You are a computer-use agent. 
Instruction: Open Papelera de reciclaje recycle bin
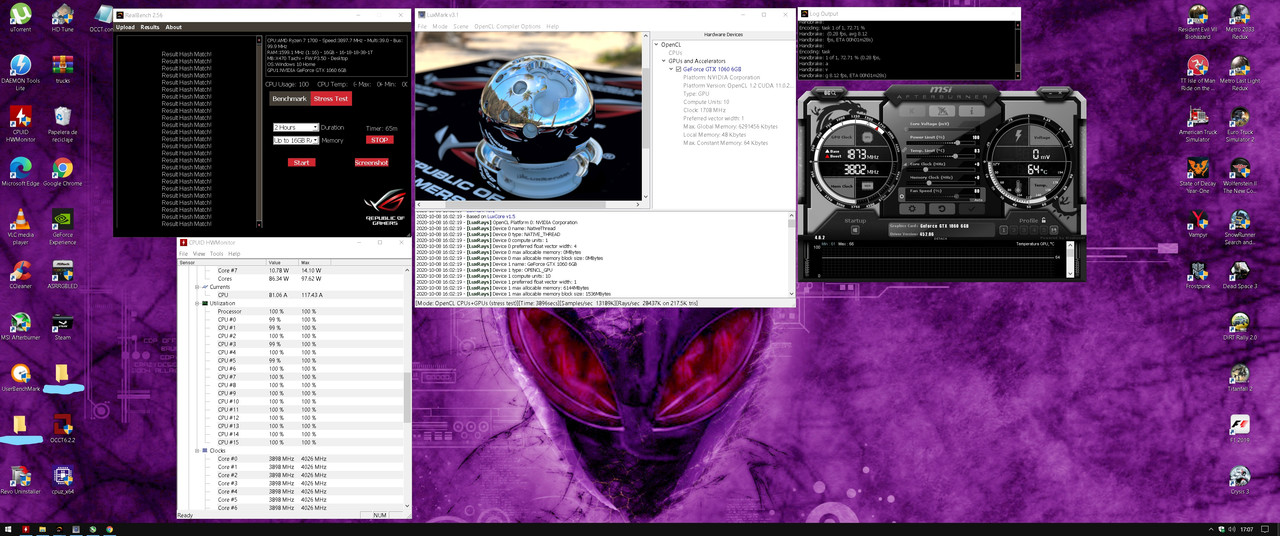[x=62, y=124]
